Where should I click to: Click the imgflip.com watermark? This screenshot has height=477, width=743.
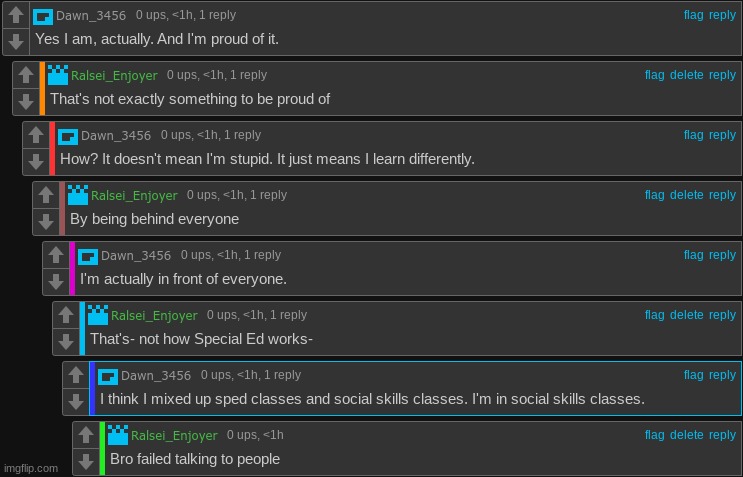coord(31,468)
